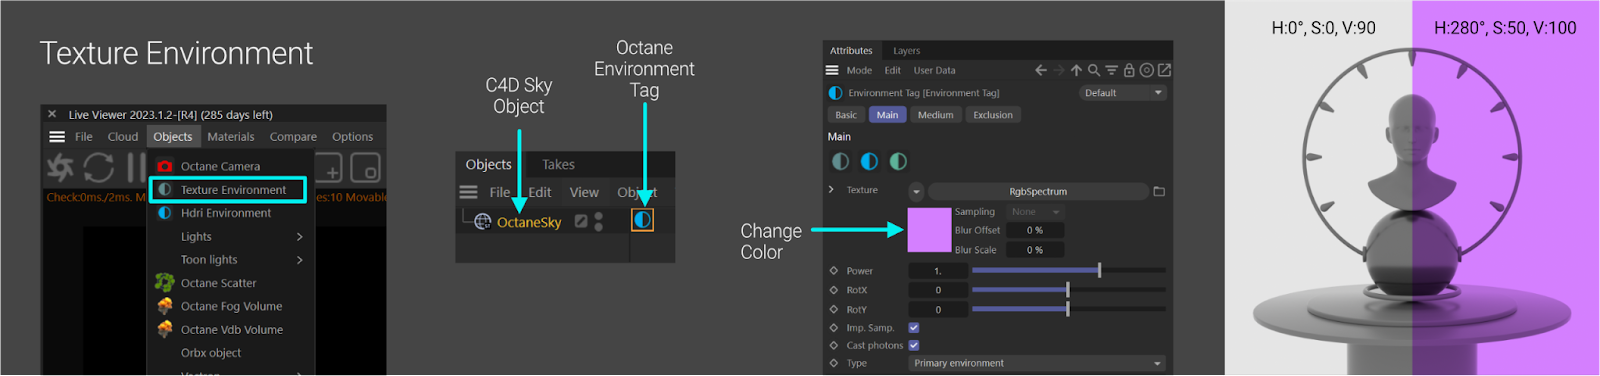Click the Power slider handle
The width and height of the screenshot is (1600, 376).
[x=1099, y=270]
